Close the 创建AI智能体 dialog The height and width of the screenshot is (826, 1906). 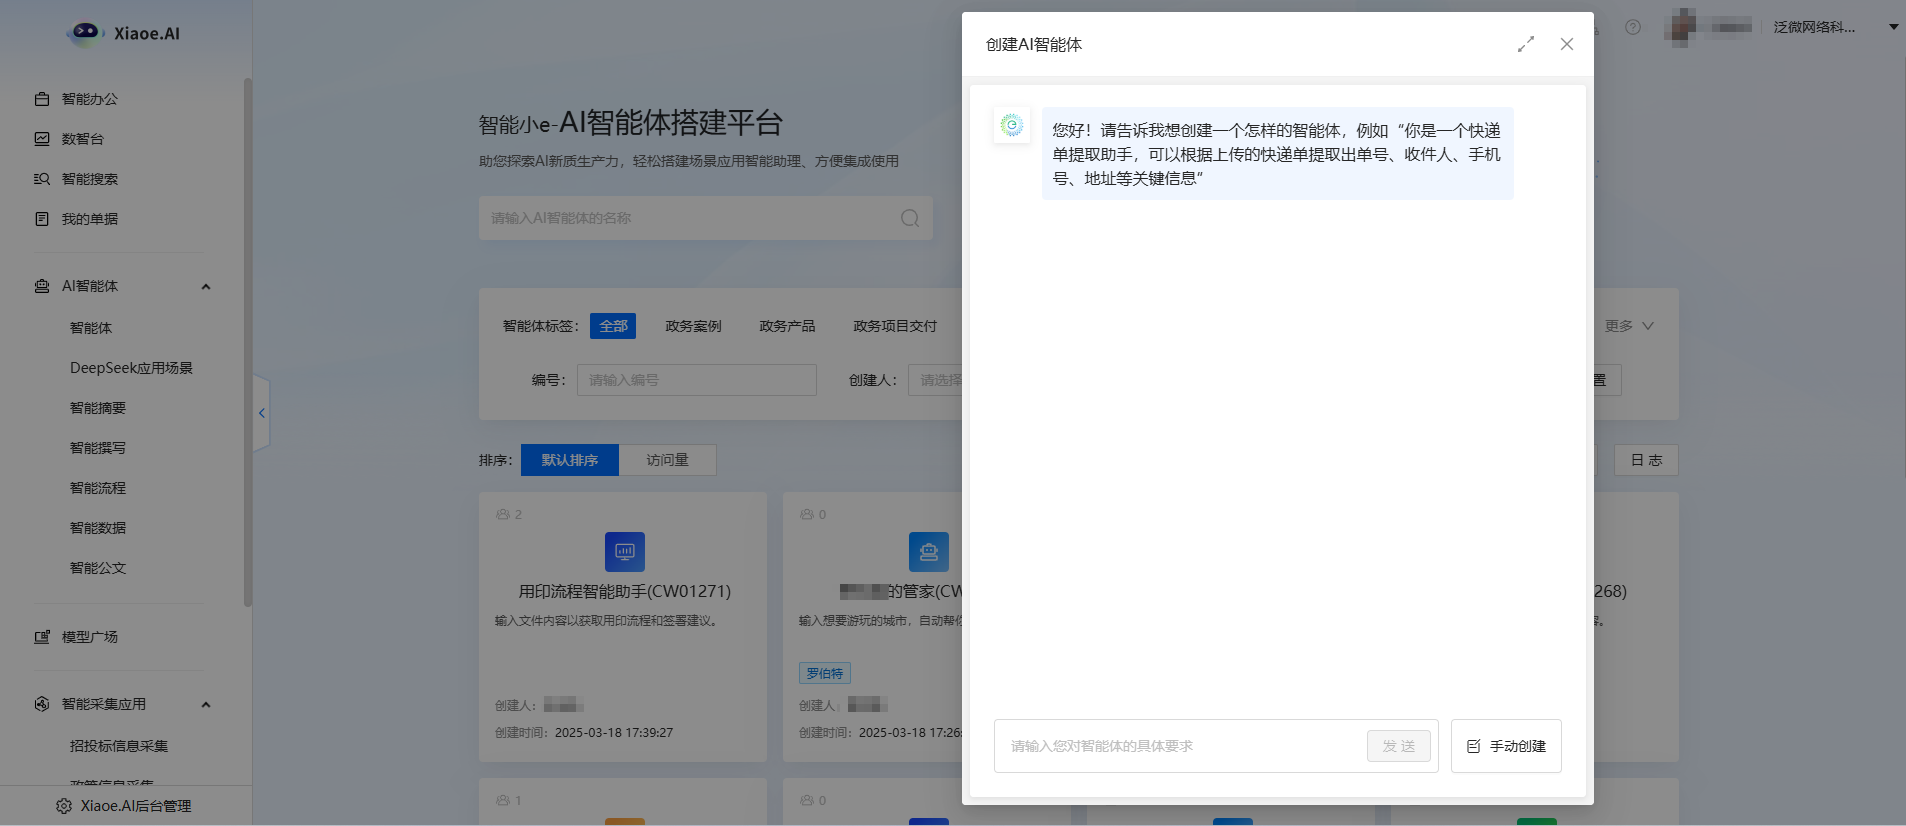pos(1567,44)
